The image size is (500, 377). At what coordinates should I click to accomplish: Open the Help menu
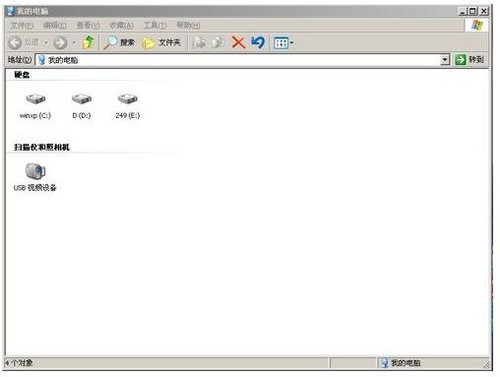[188, 25]
